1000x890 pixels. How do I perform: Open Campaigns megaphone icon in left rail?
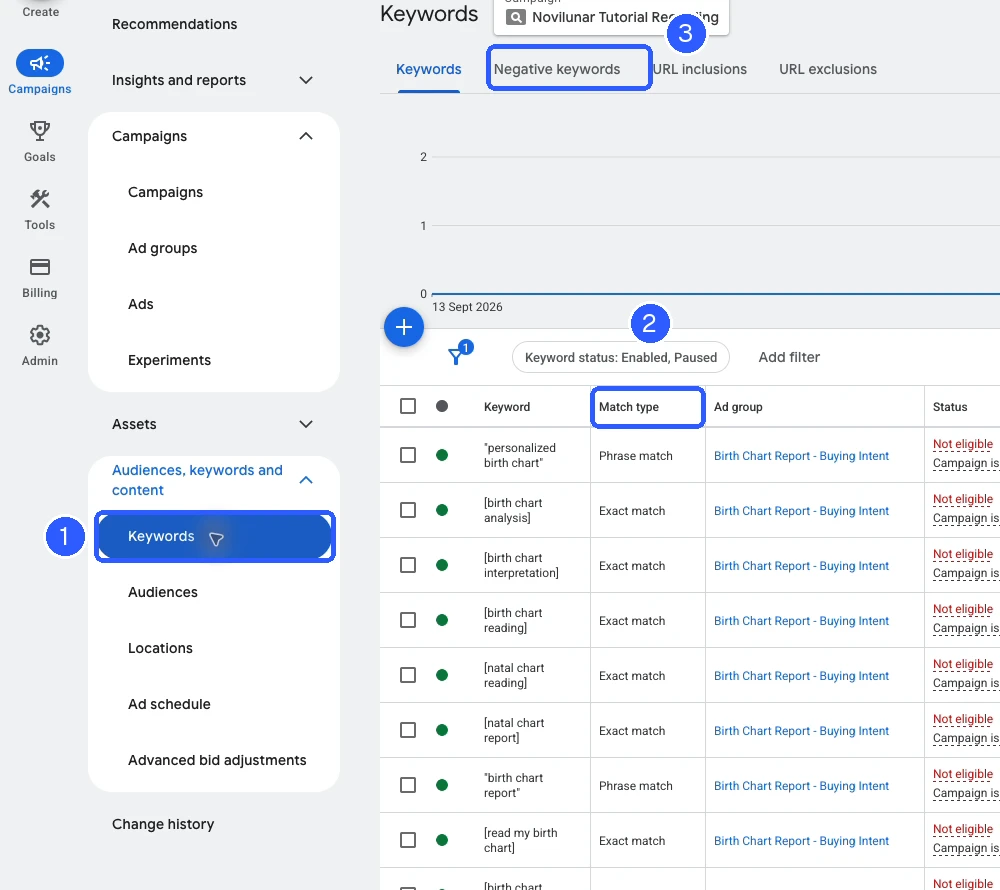tap(40, 63)
